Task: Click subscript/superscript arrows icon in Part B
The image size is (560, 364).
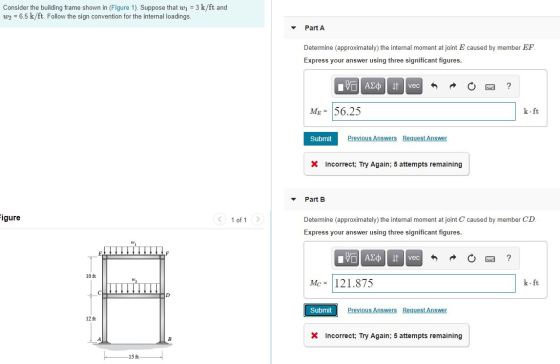Action: click(x=395, y=258)
